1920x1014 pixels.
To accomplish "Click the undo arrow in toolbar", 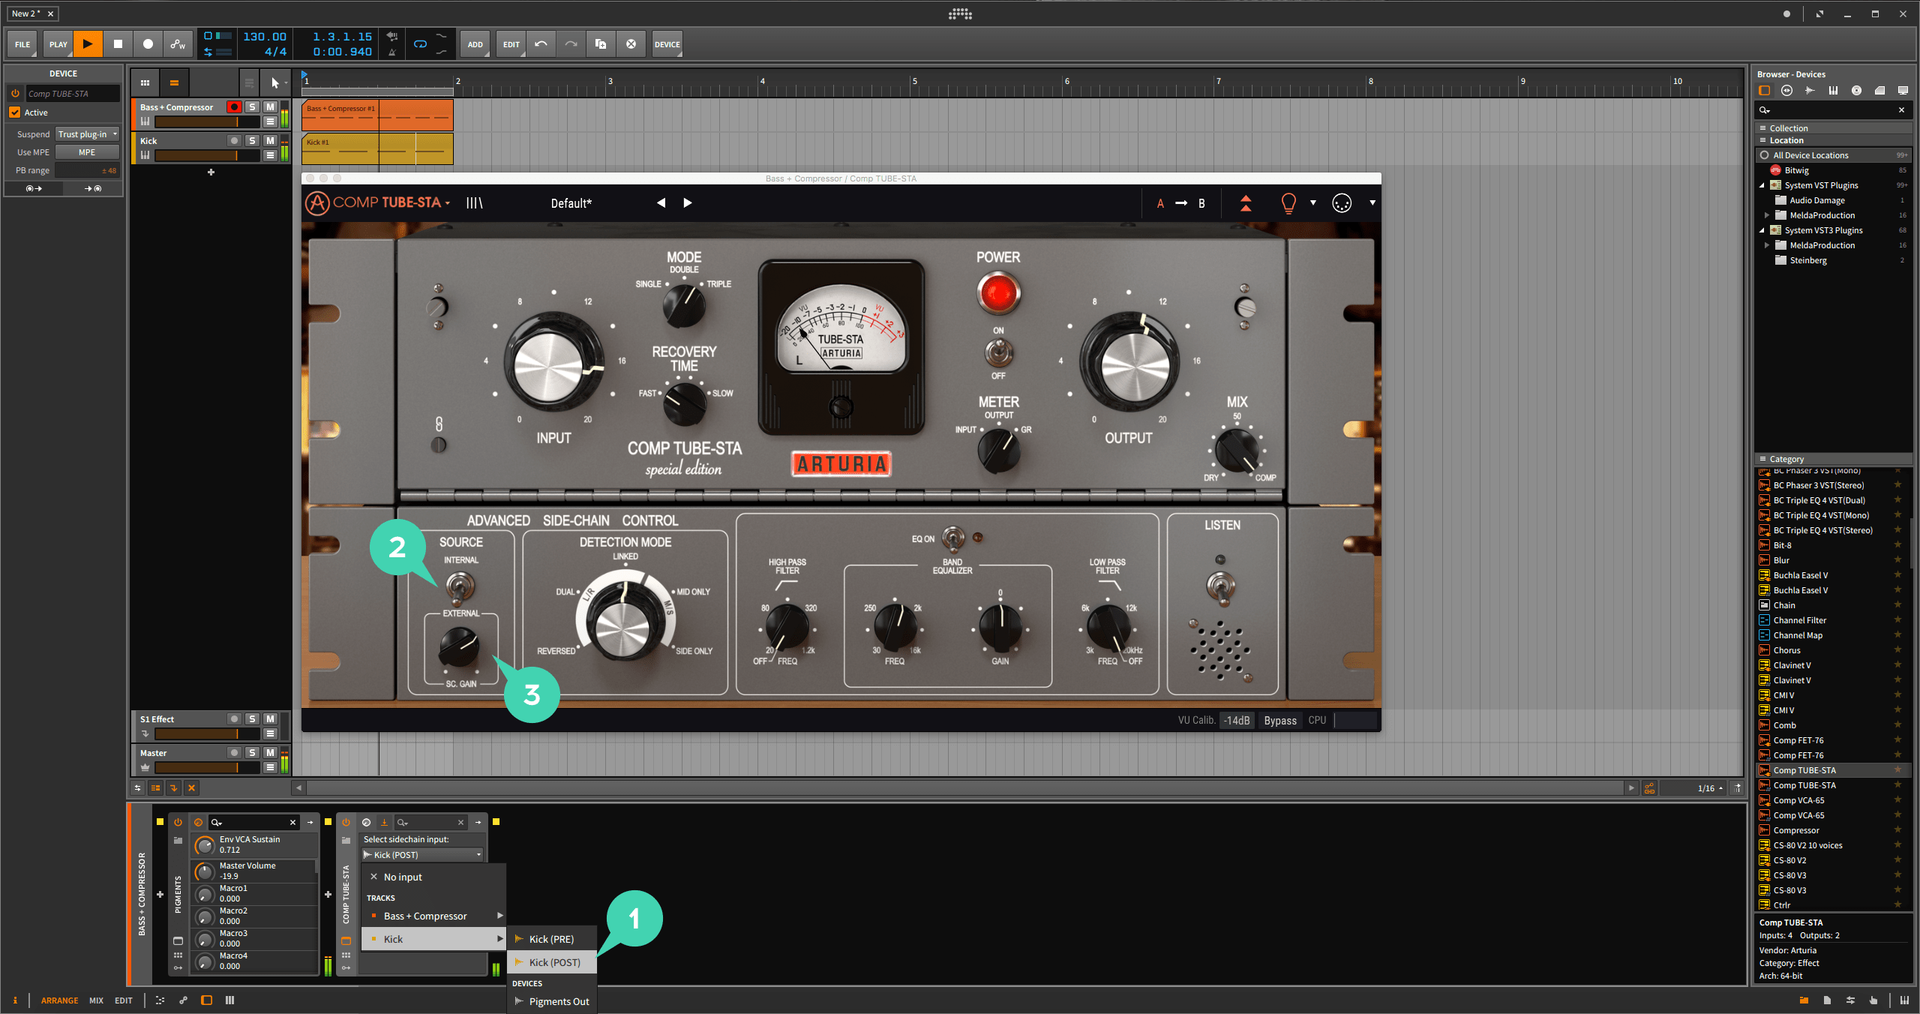I will tap(541, 44).
